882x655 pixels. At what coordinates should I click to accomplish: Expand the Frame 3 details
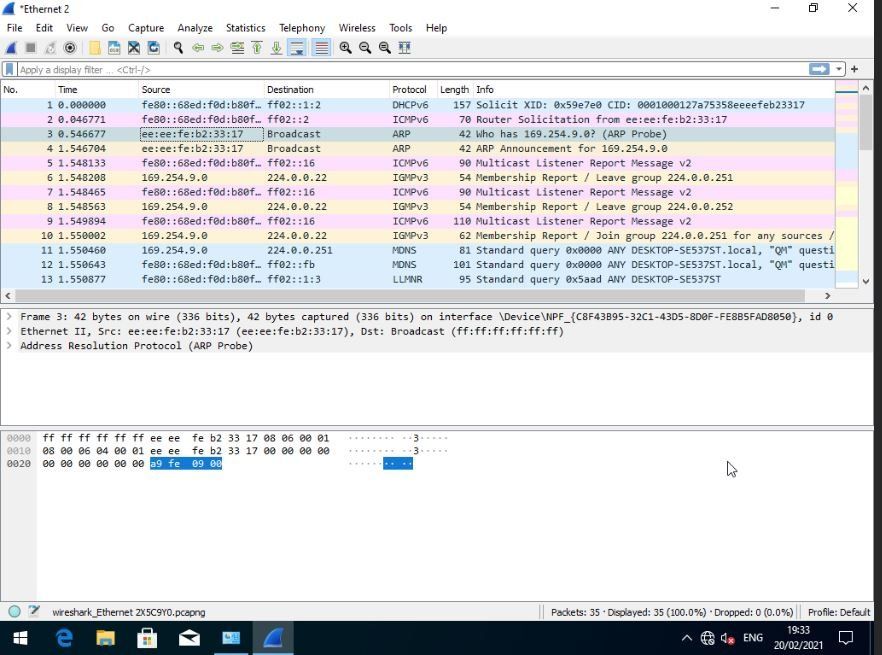coord(8,317)
